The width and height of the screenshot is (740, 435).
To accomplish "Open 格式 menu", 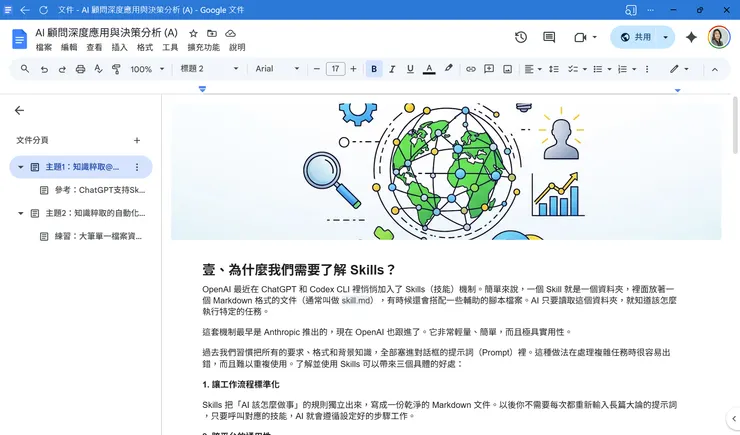I will [144, 47].
